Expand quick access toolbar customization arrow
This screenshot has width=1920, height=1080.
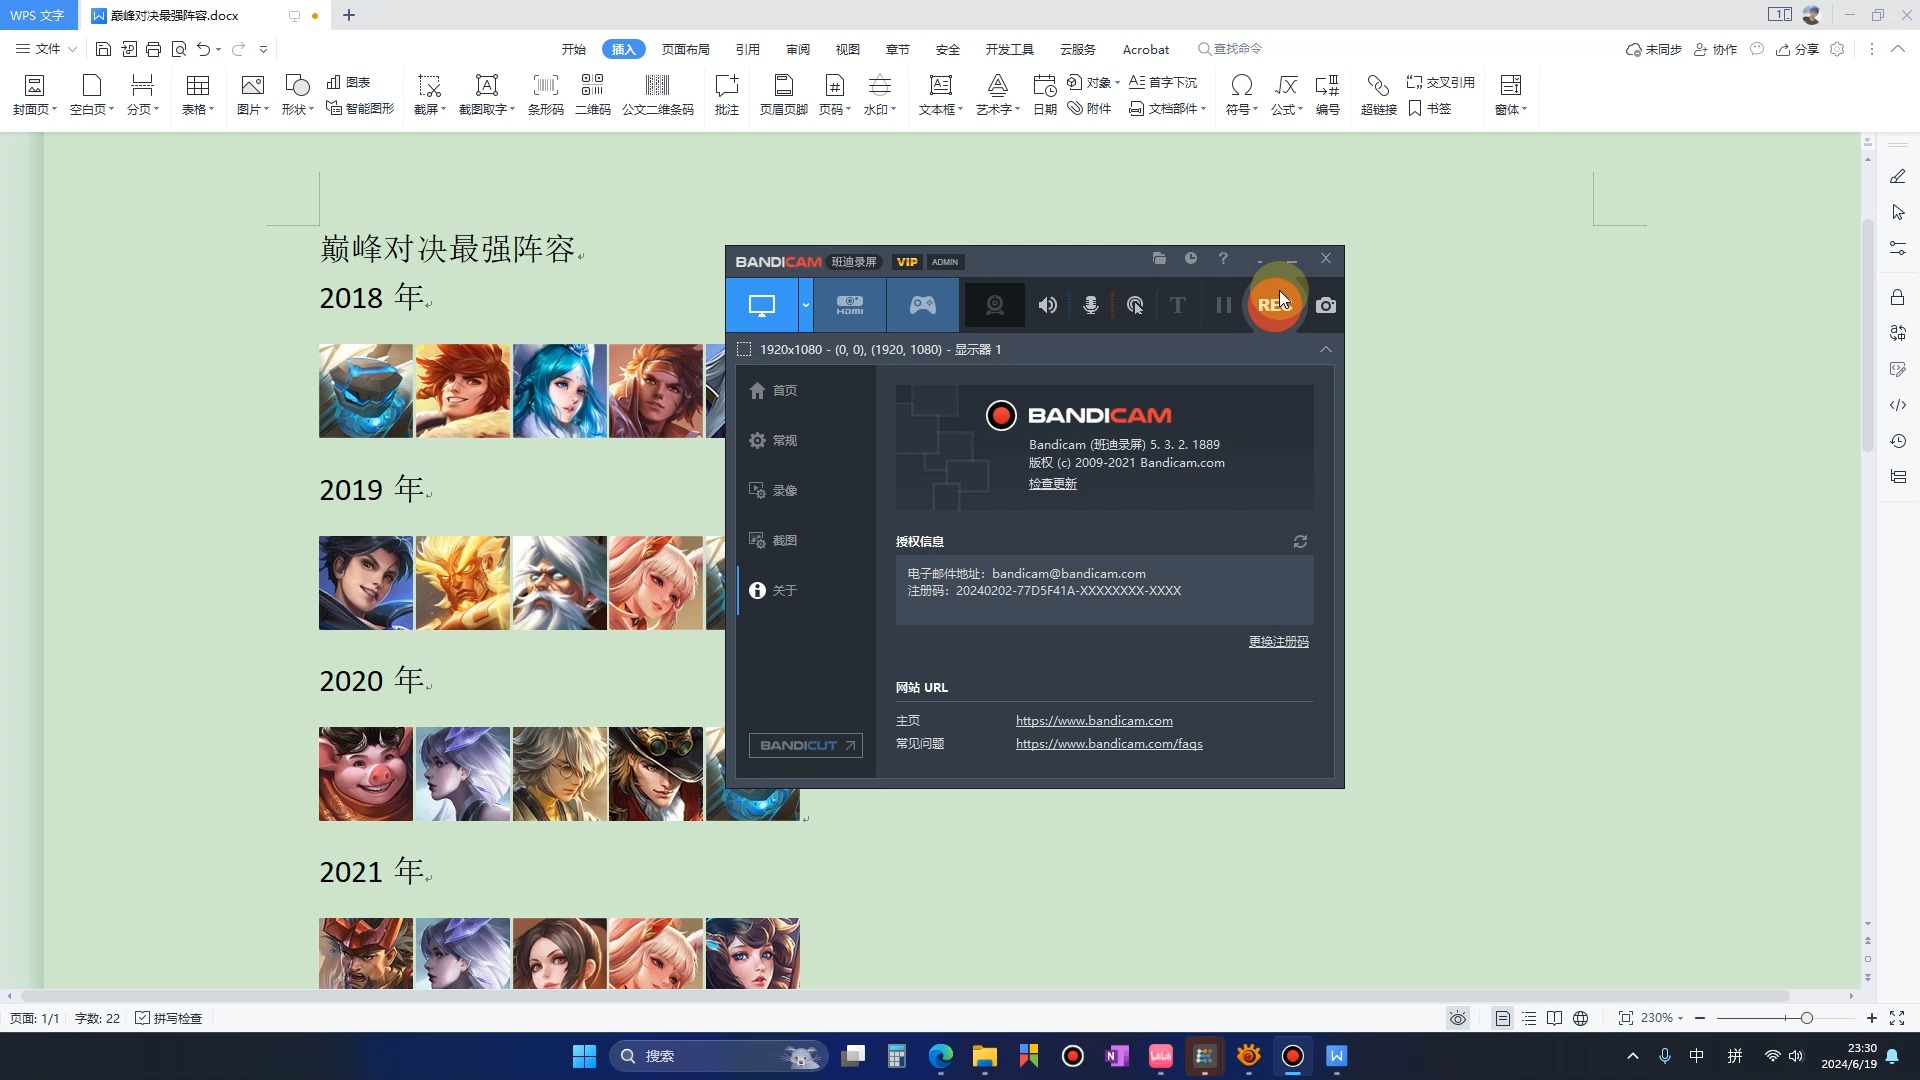(263, 48)
